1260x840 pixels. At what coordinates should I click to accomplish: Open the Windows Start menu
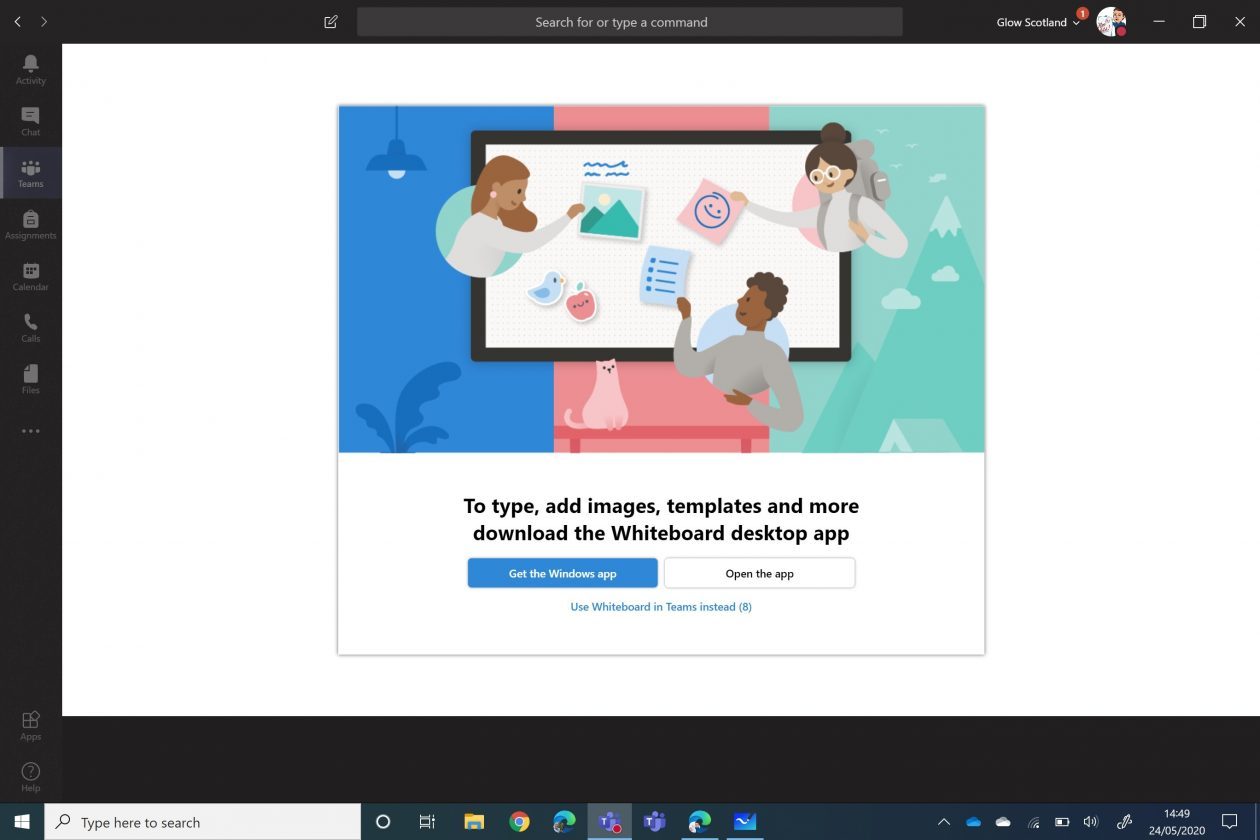[21, 822]
